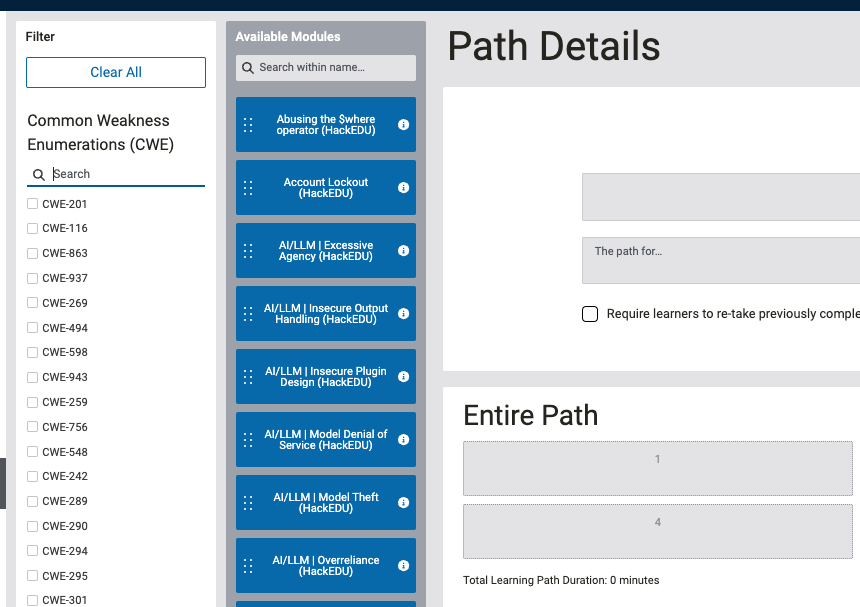Show details icon for Model Denial of Service
Screen dimensions: 860x607
(x=403, y=440)
